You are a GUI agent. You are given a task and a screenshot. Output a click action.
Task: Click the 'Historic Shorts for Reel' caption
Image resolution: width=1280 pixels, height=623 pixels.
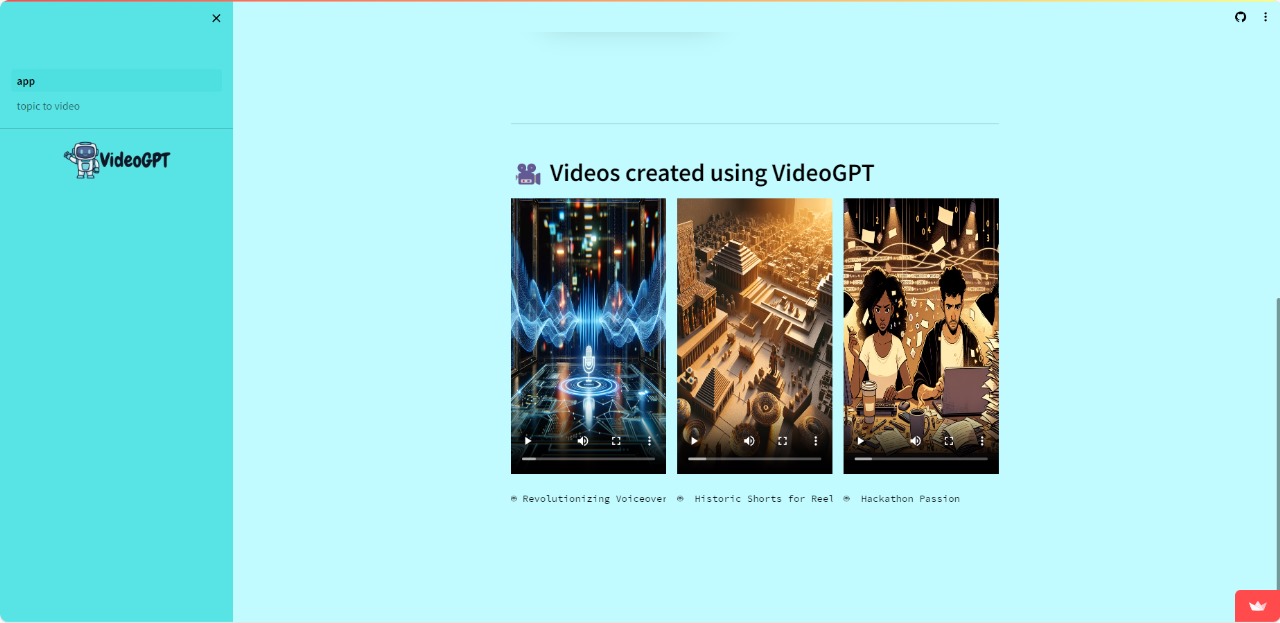[x=764, y=498]
